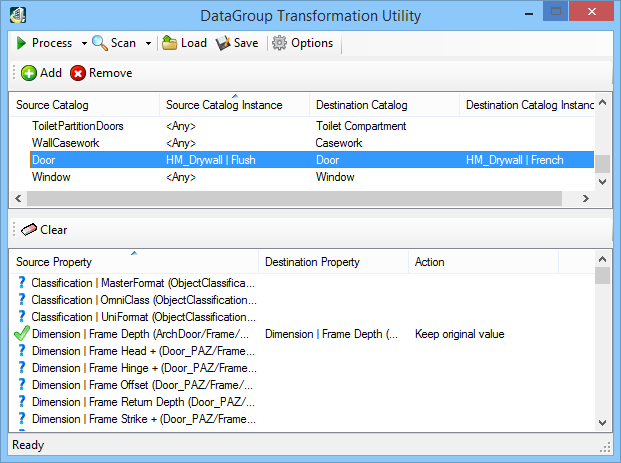Image resolution: width=621 pixels, height=463 pixels.
Task: Click Destination Catalog column header
Action: point(385,105)
